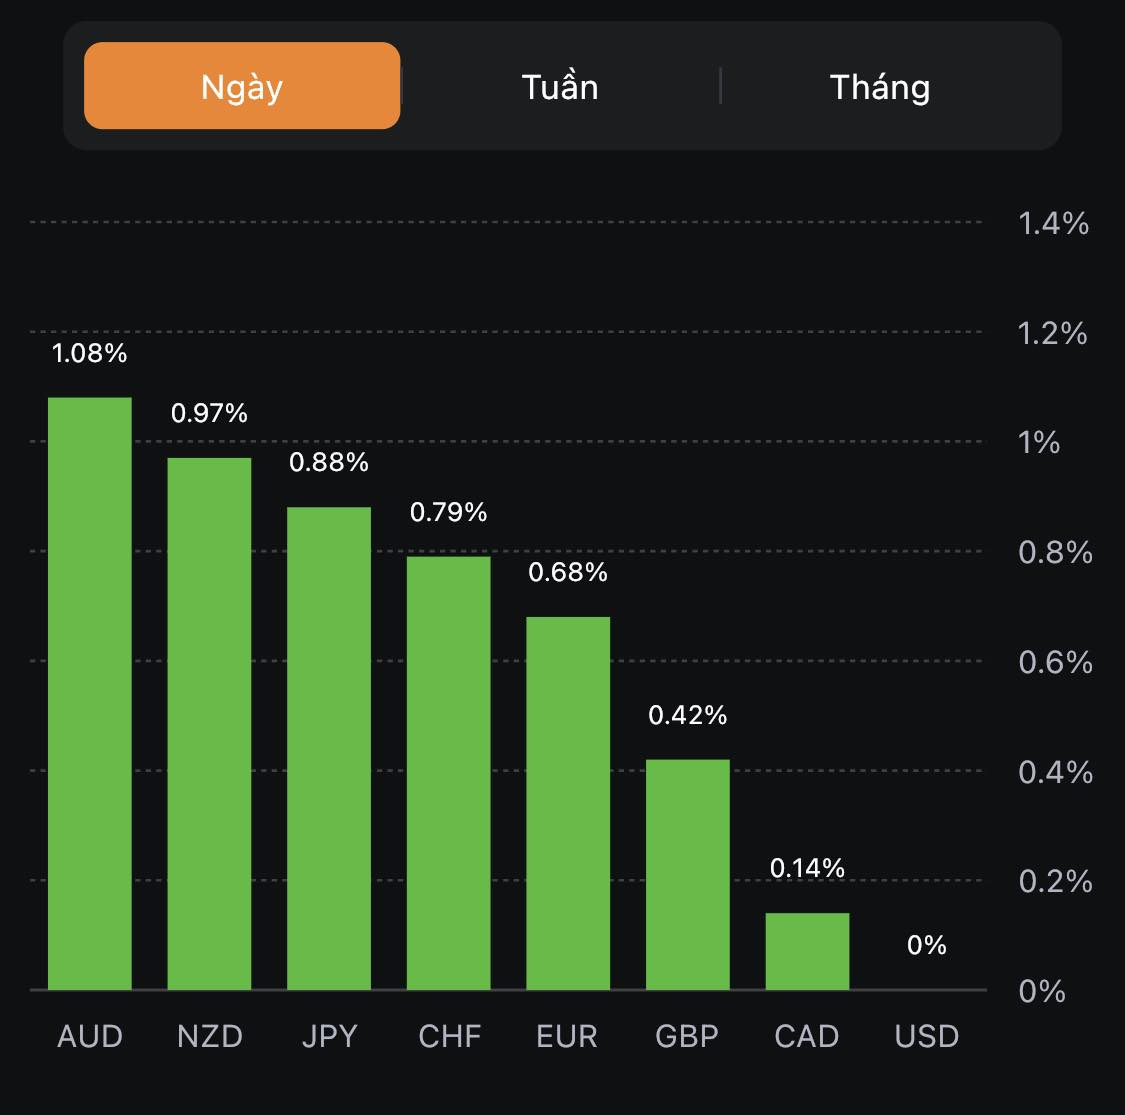Click the 0.6% axis label
Screen dimensions: 1125x1115
[1055, 662]
